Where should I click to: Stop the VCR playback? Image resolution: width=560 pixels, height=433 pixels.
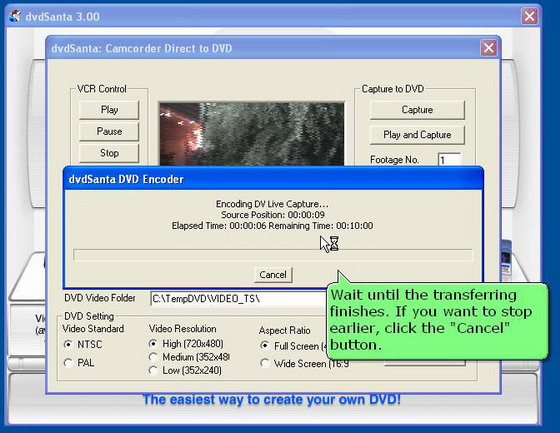(x=109, y=153)
